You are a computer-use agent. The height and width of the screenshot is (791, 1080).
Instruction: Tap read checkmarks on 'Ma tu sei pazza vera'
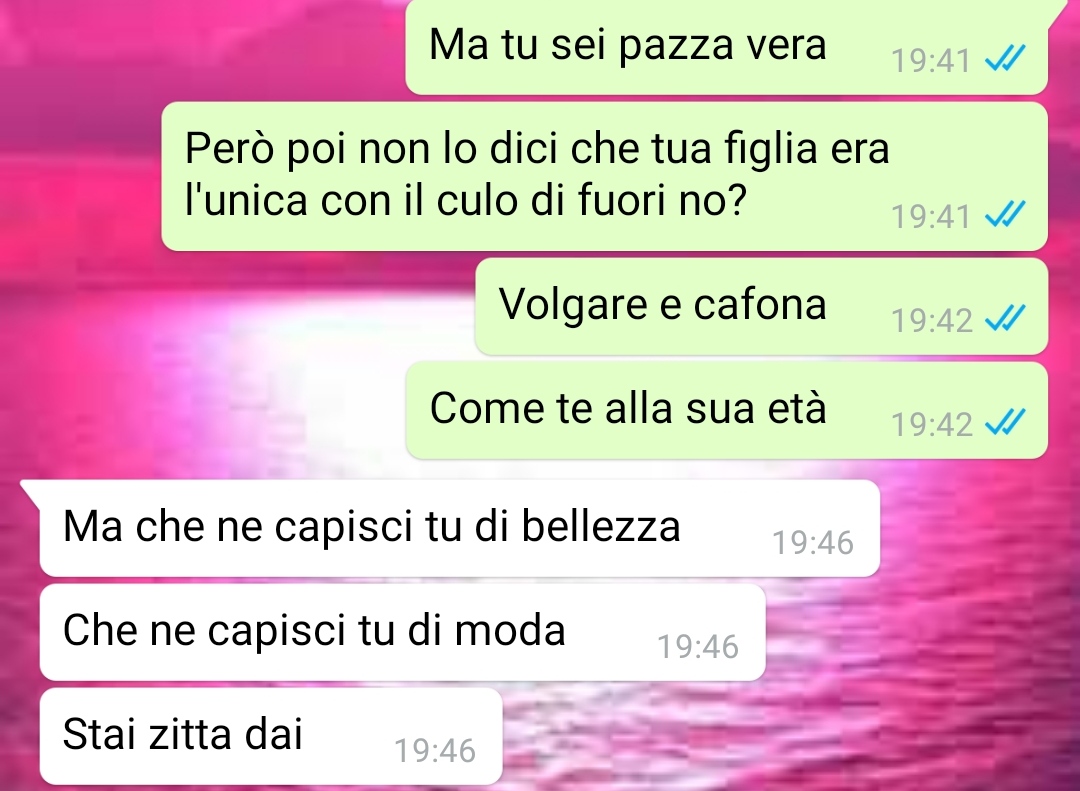1006,59
